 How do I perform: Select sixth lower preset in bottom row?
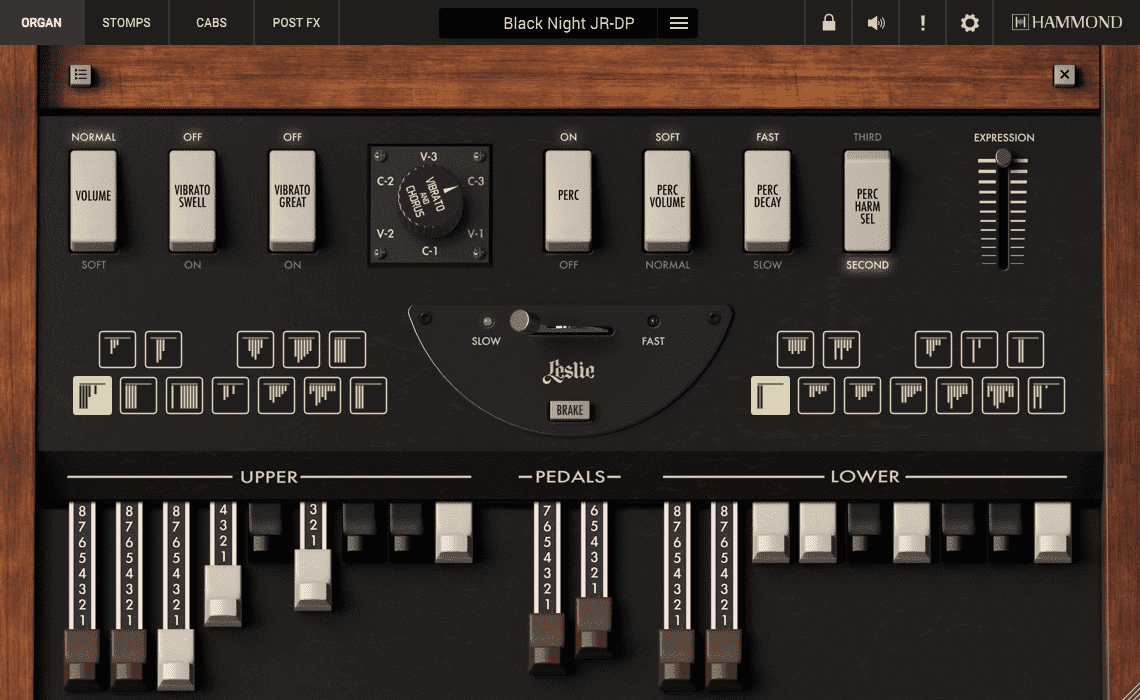coord(1000,395)
